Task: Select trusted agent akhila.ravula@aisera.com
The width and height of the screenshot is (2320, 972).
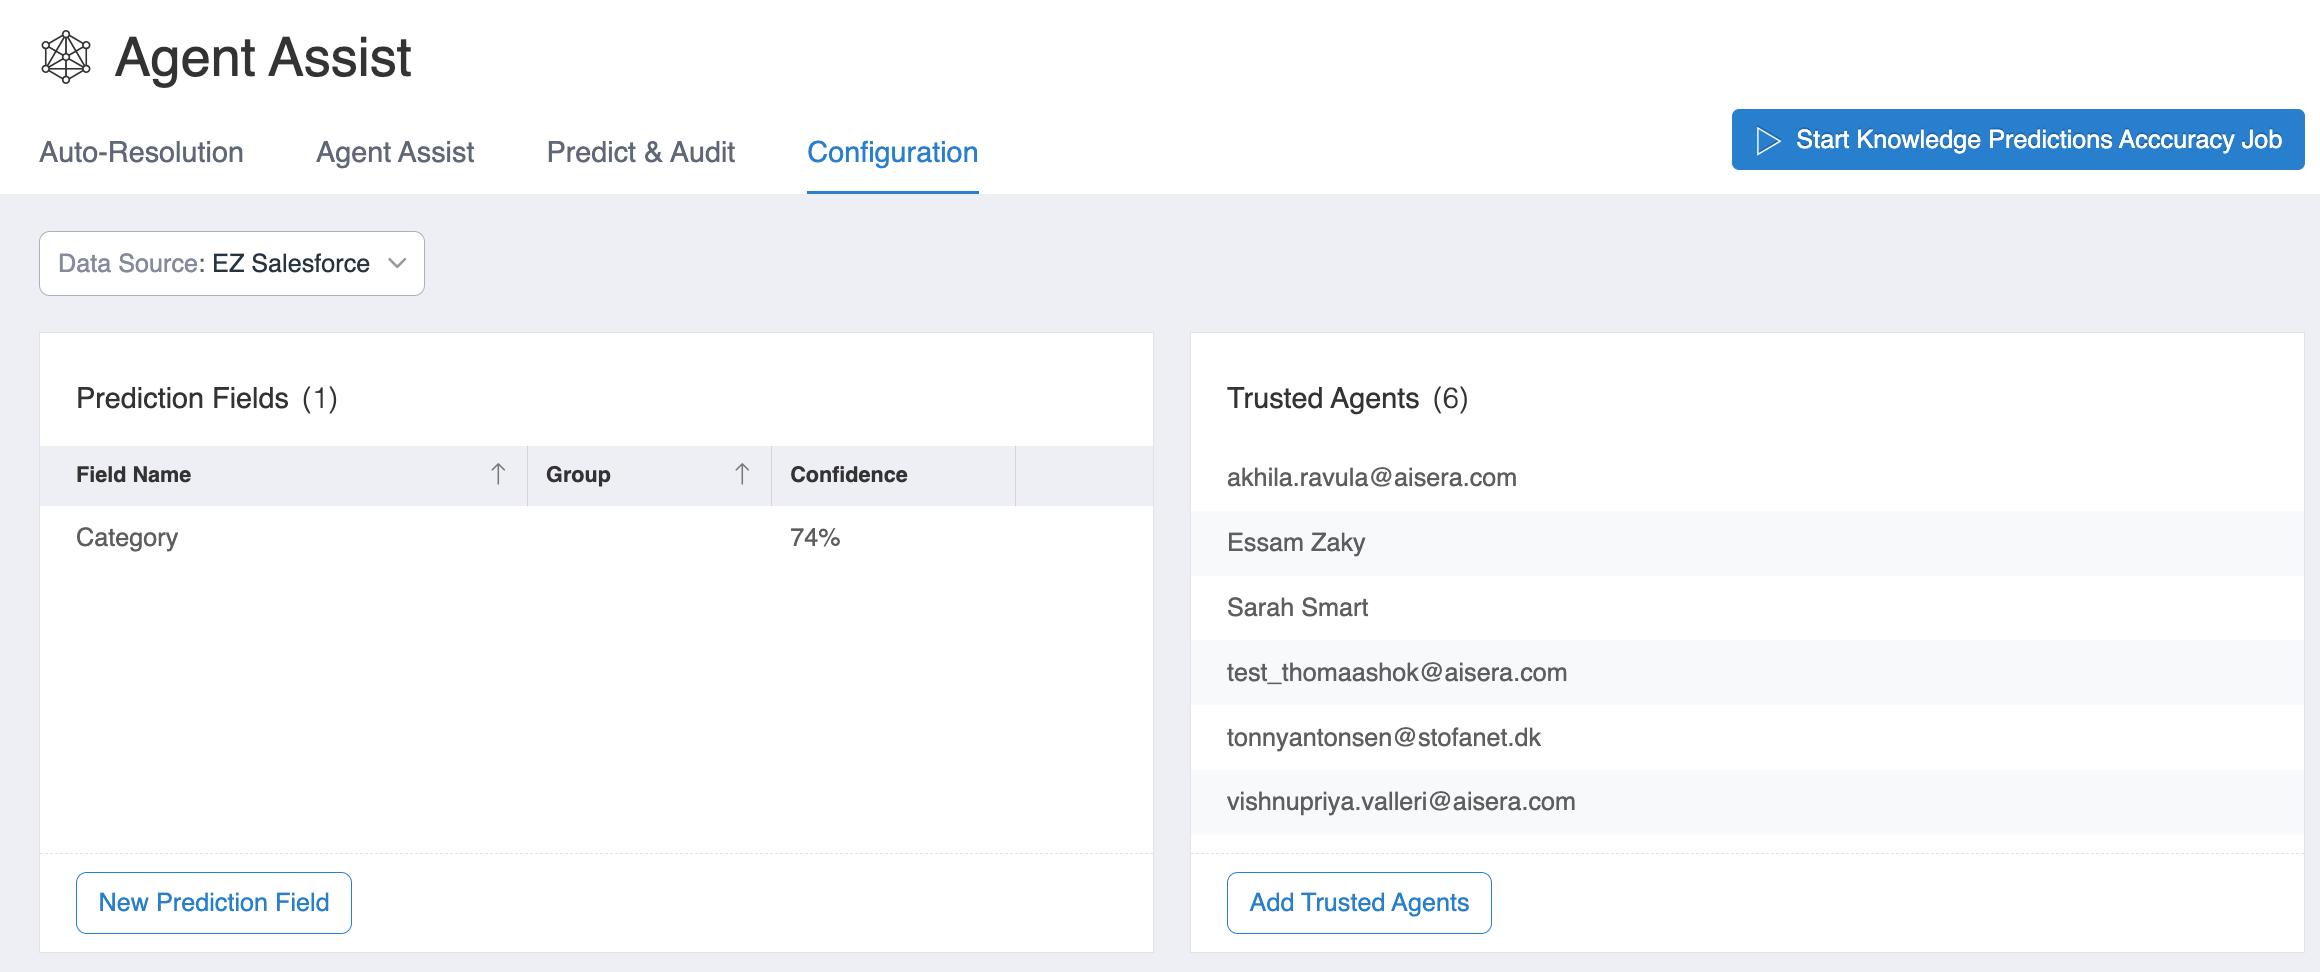Action: 1747,478
